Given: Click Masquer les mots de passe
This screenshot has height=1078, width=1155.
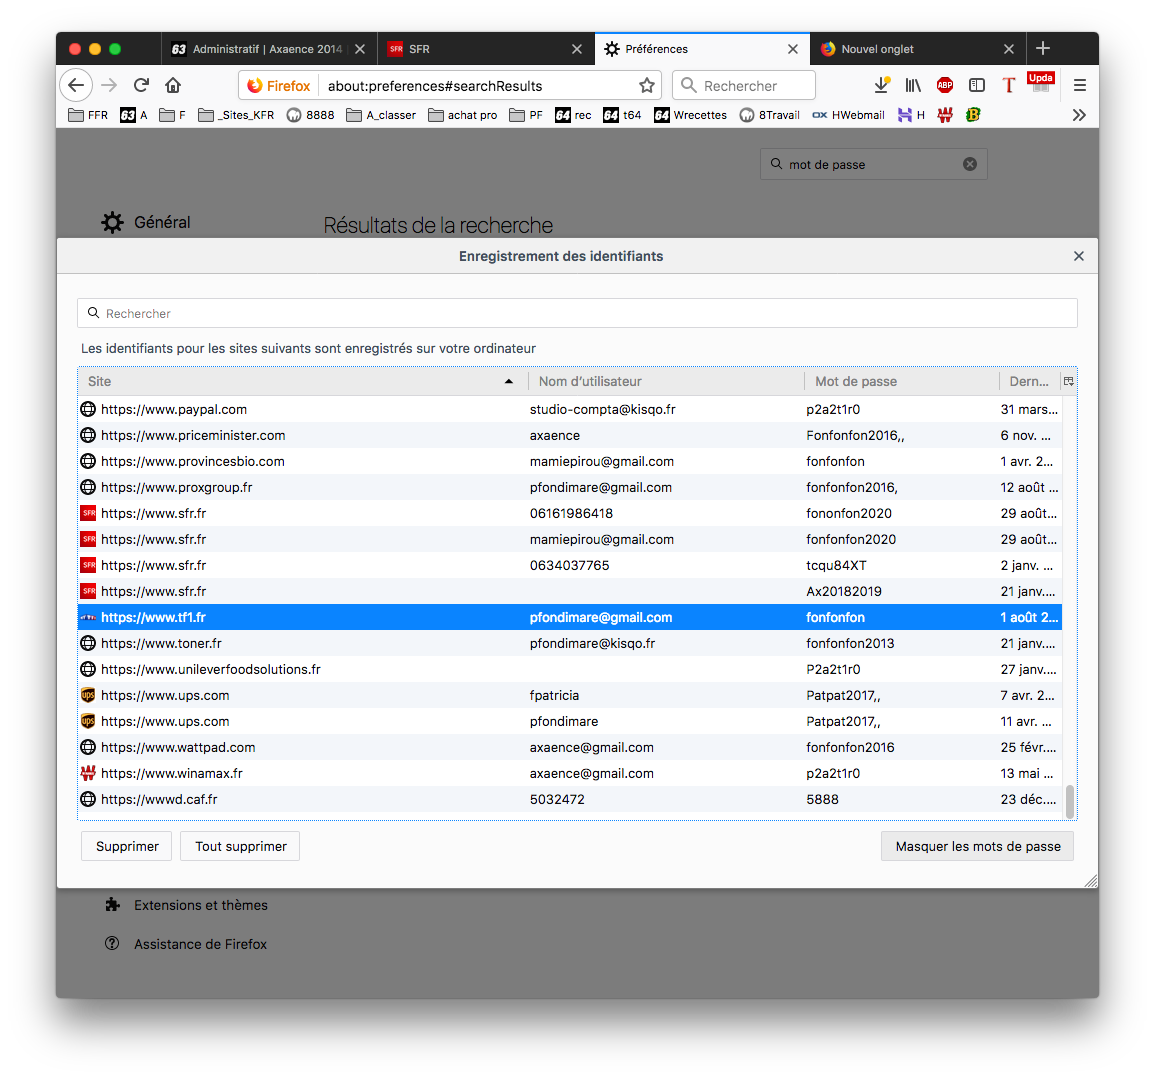Looking at the screenshot, I should point(977,846).
